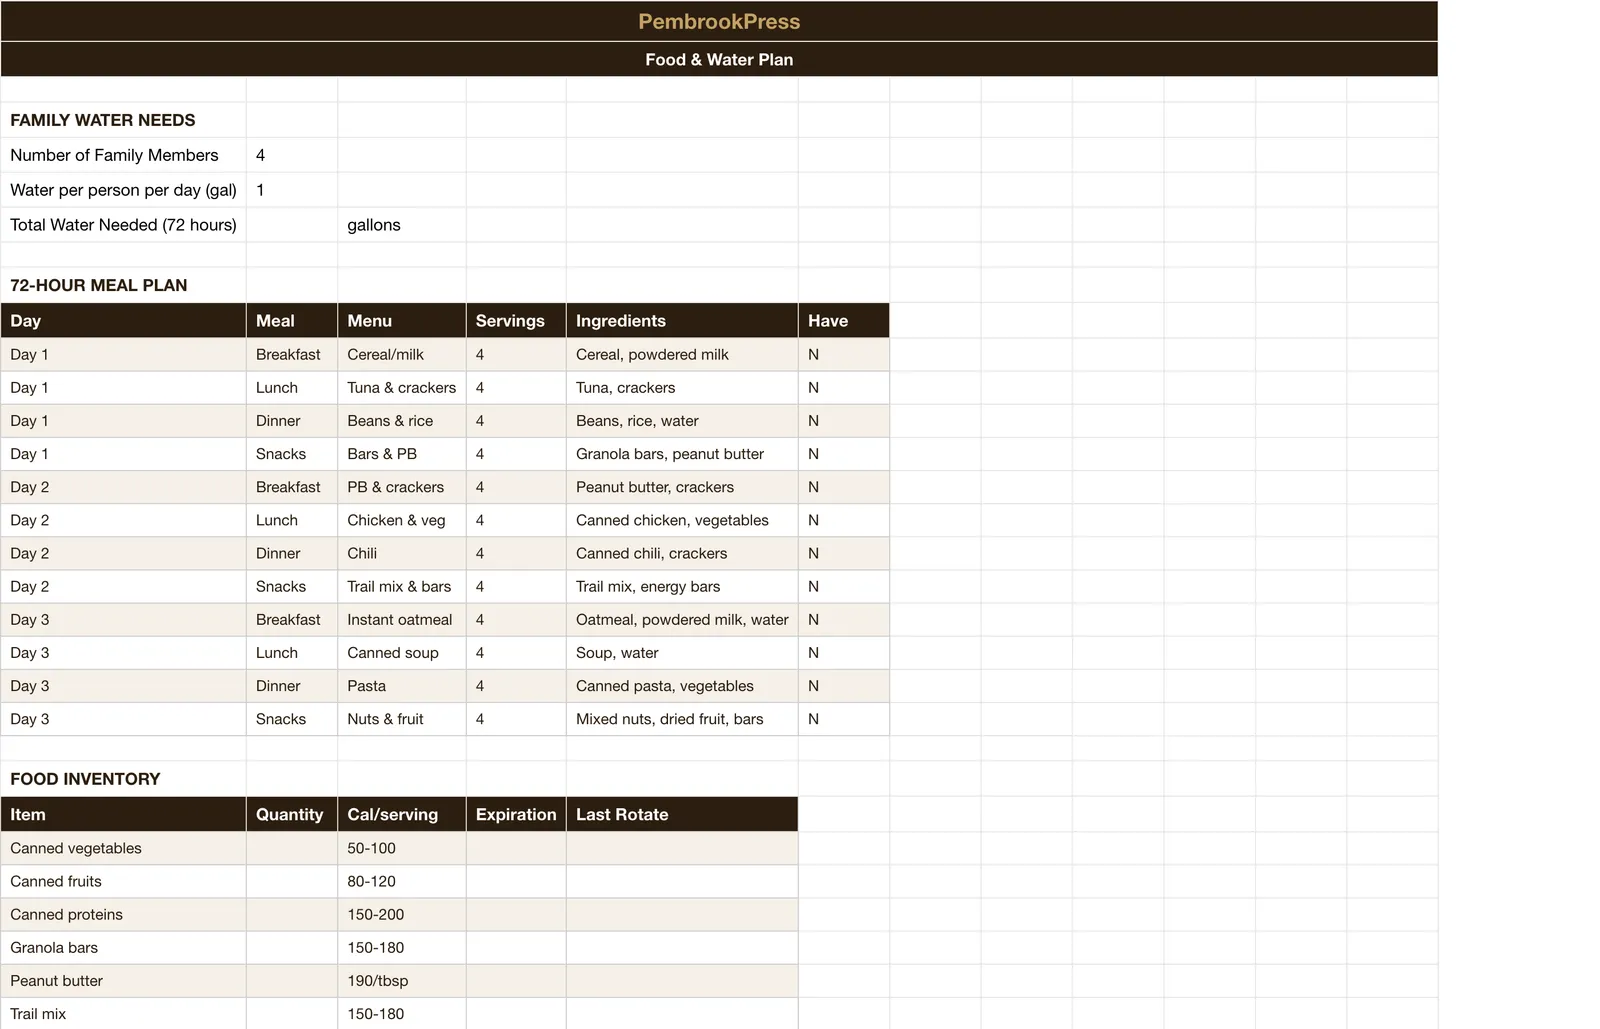Screen dimensions: 1600x1029
Task: Select the 190/tbsp calories cell
Action: tap(402, 981)
